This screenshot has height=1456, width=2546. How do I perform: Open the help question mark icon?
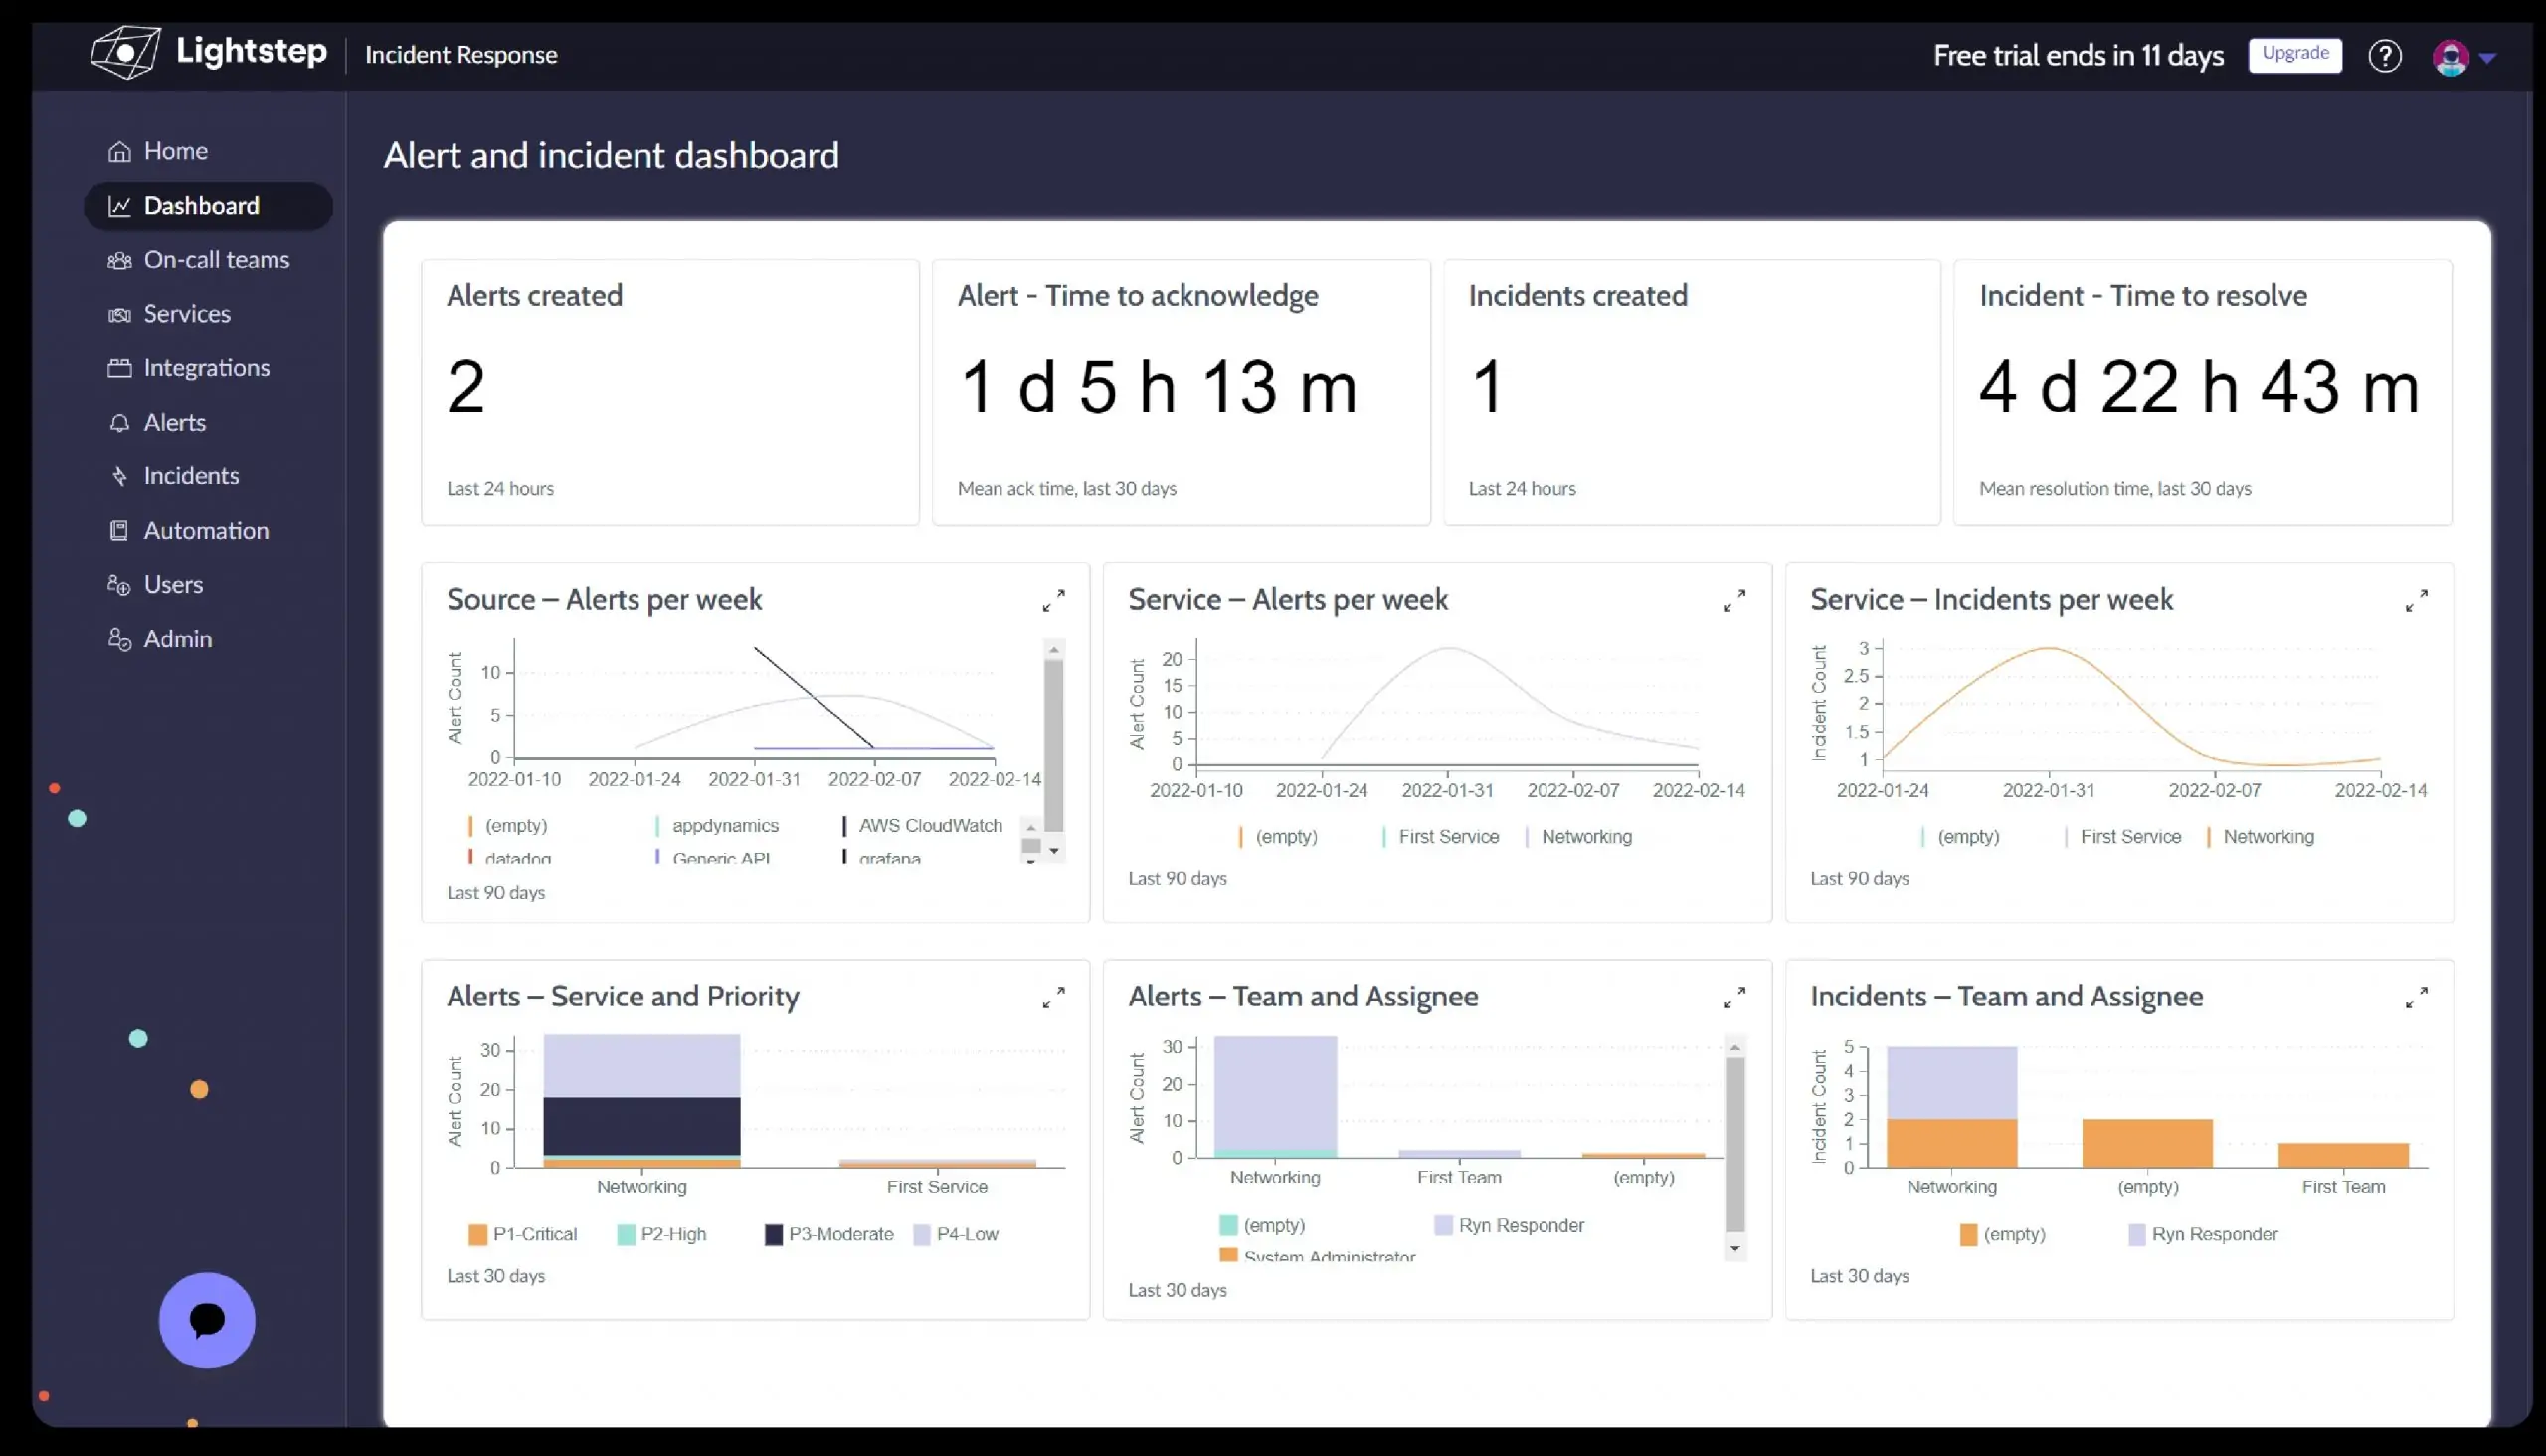[2384, 56]
